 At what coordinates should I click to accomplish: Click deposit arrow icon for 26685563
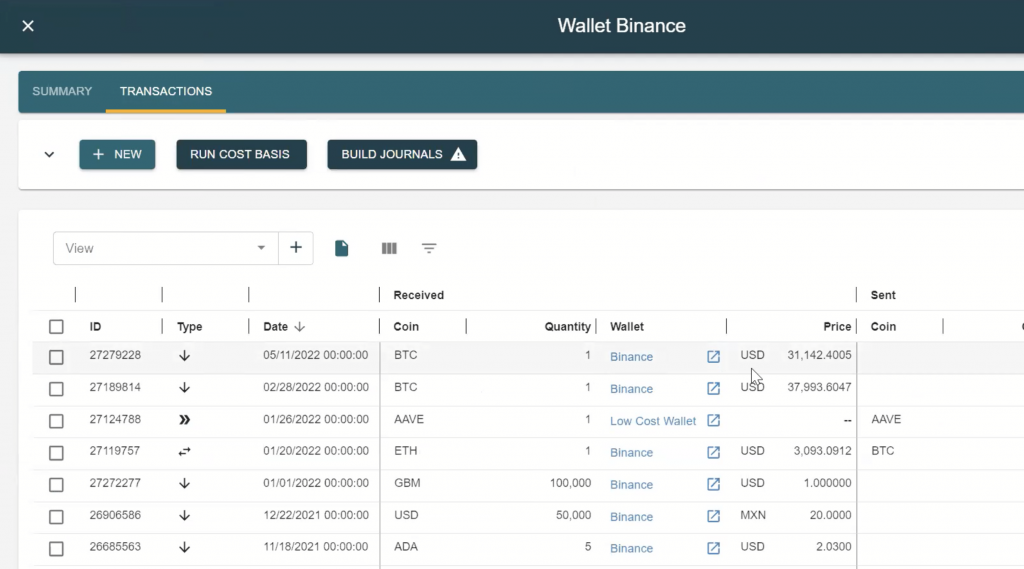(185, 547)
